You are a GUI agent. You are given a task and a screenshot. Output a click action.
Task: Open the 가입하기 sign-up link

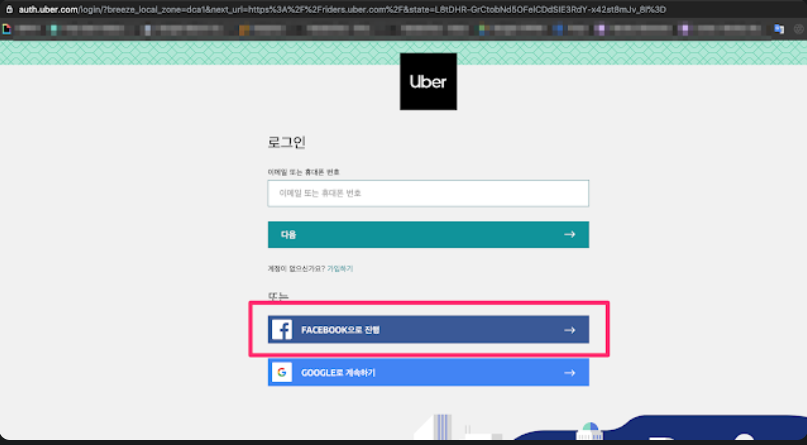[340, 269]
